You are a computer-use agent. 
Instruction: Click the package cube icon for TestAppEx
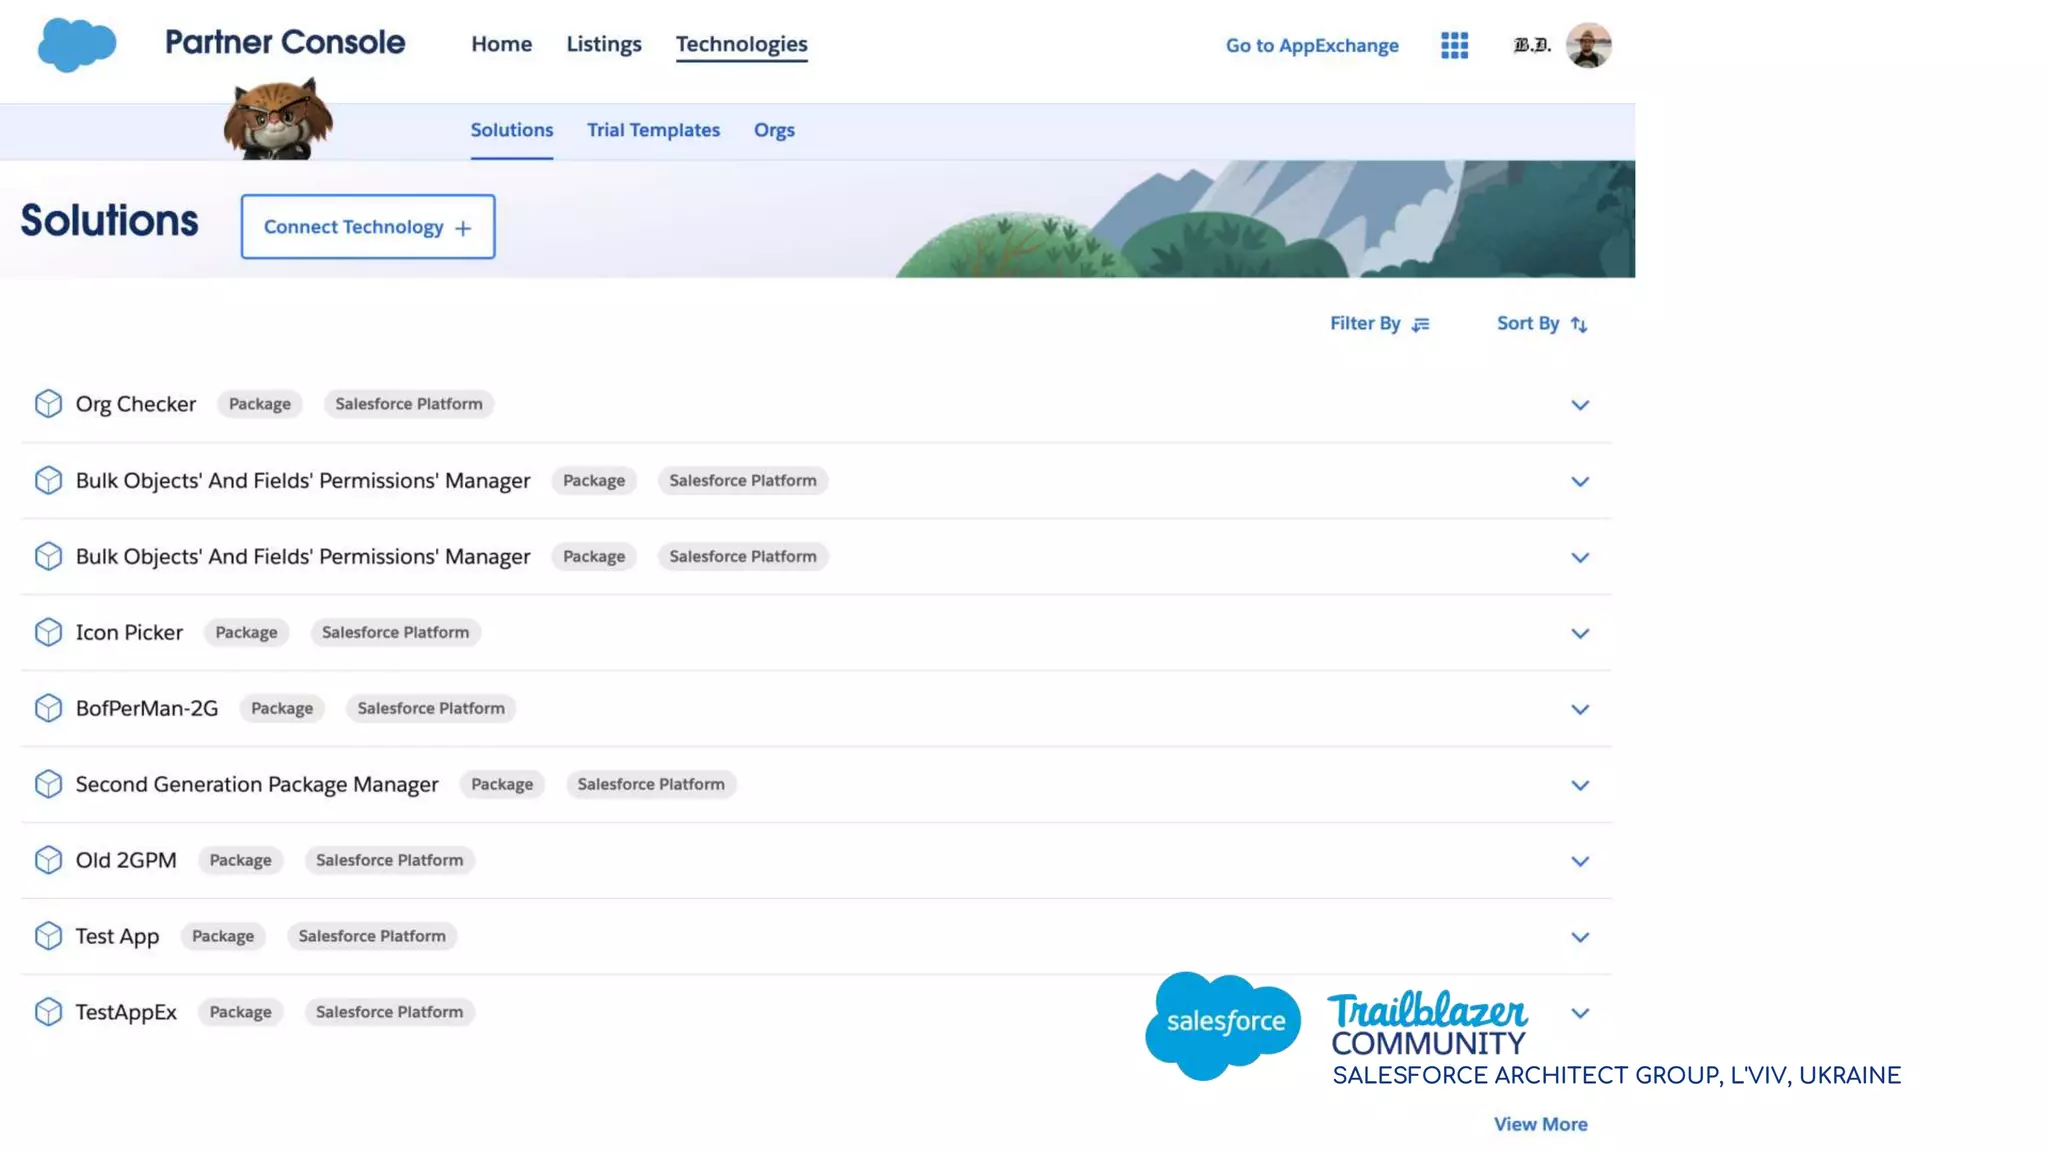point(48,1012)
